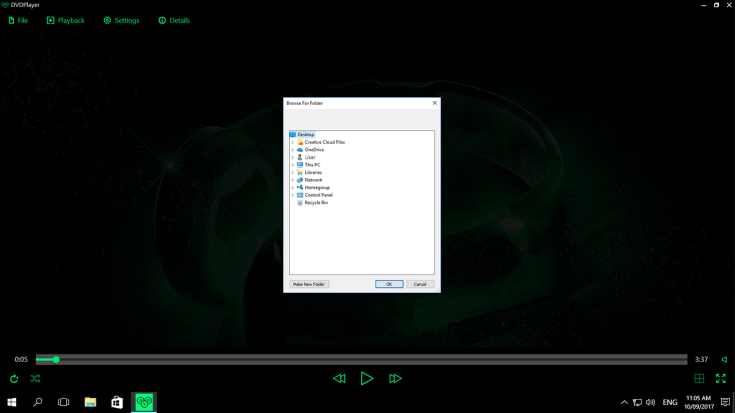
Task: Toggle repeat playback icon
Action: pyautogui.click(x=14, y=379)
